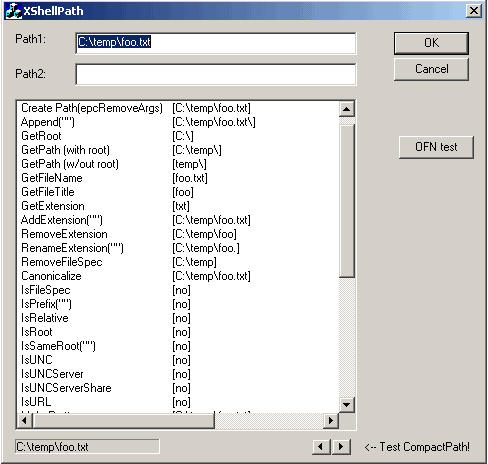Click the Cancel button
The image size is (488, 464).
coord(431,69)
